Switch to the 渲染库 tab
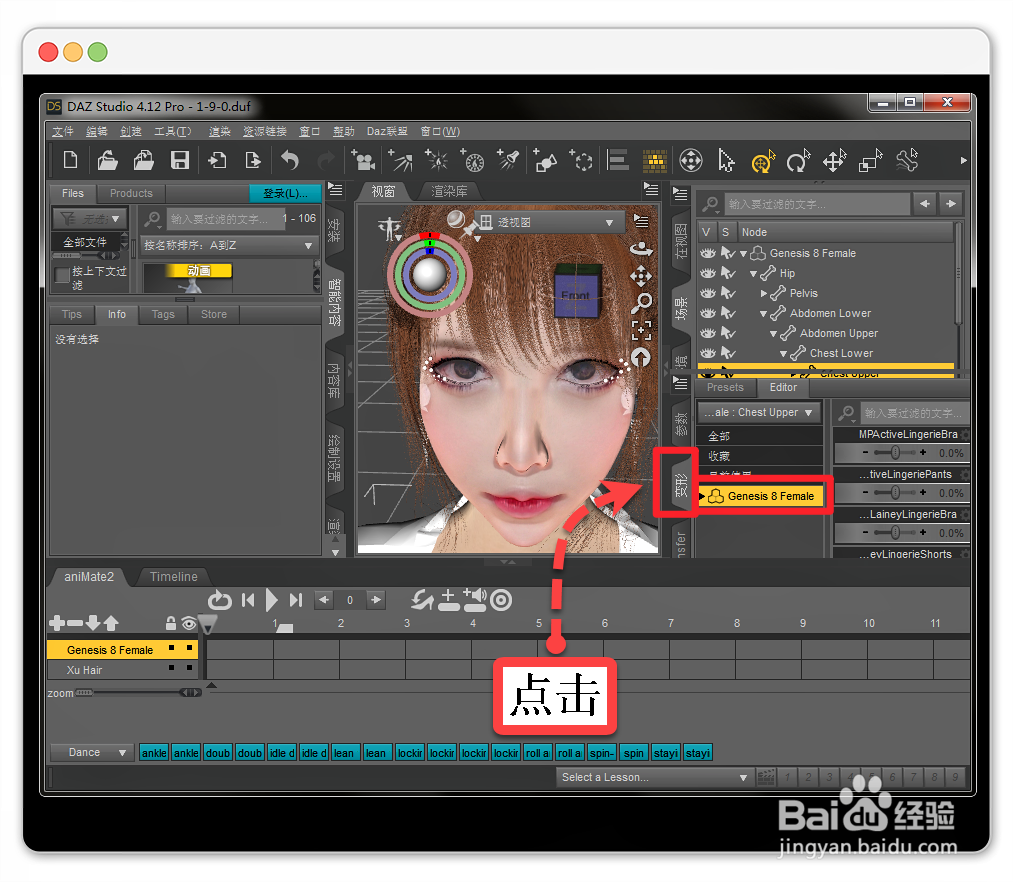This screenshot has width=1013, height=882. [449, 191]
